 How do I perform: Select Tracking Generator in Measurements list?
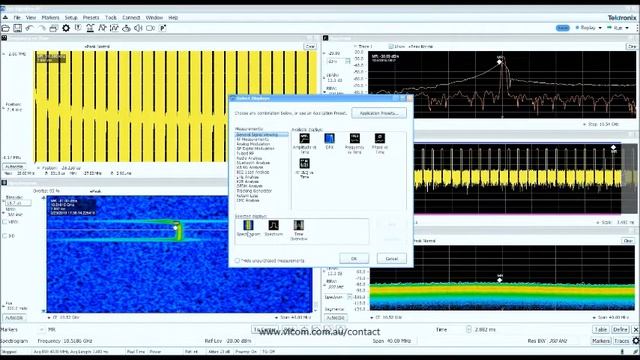click(x=254, y=191)
